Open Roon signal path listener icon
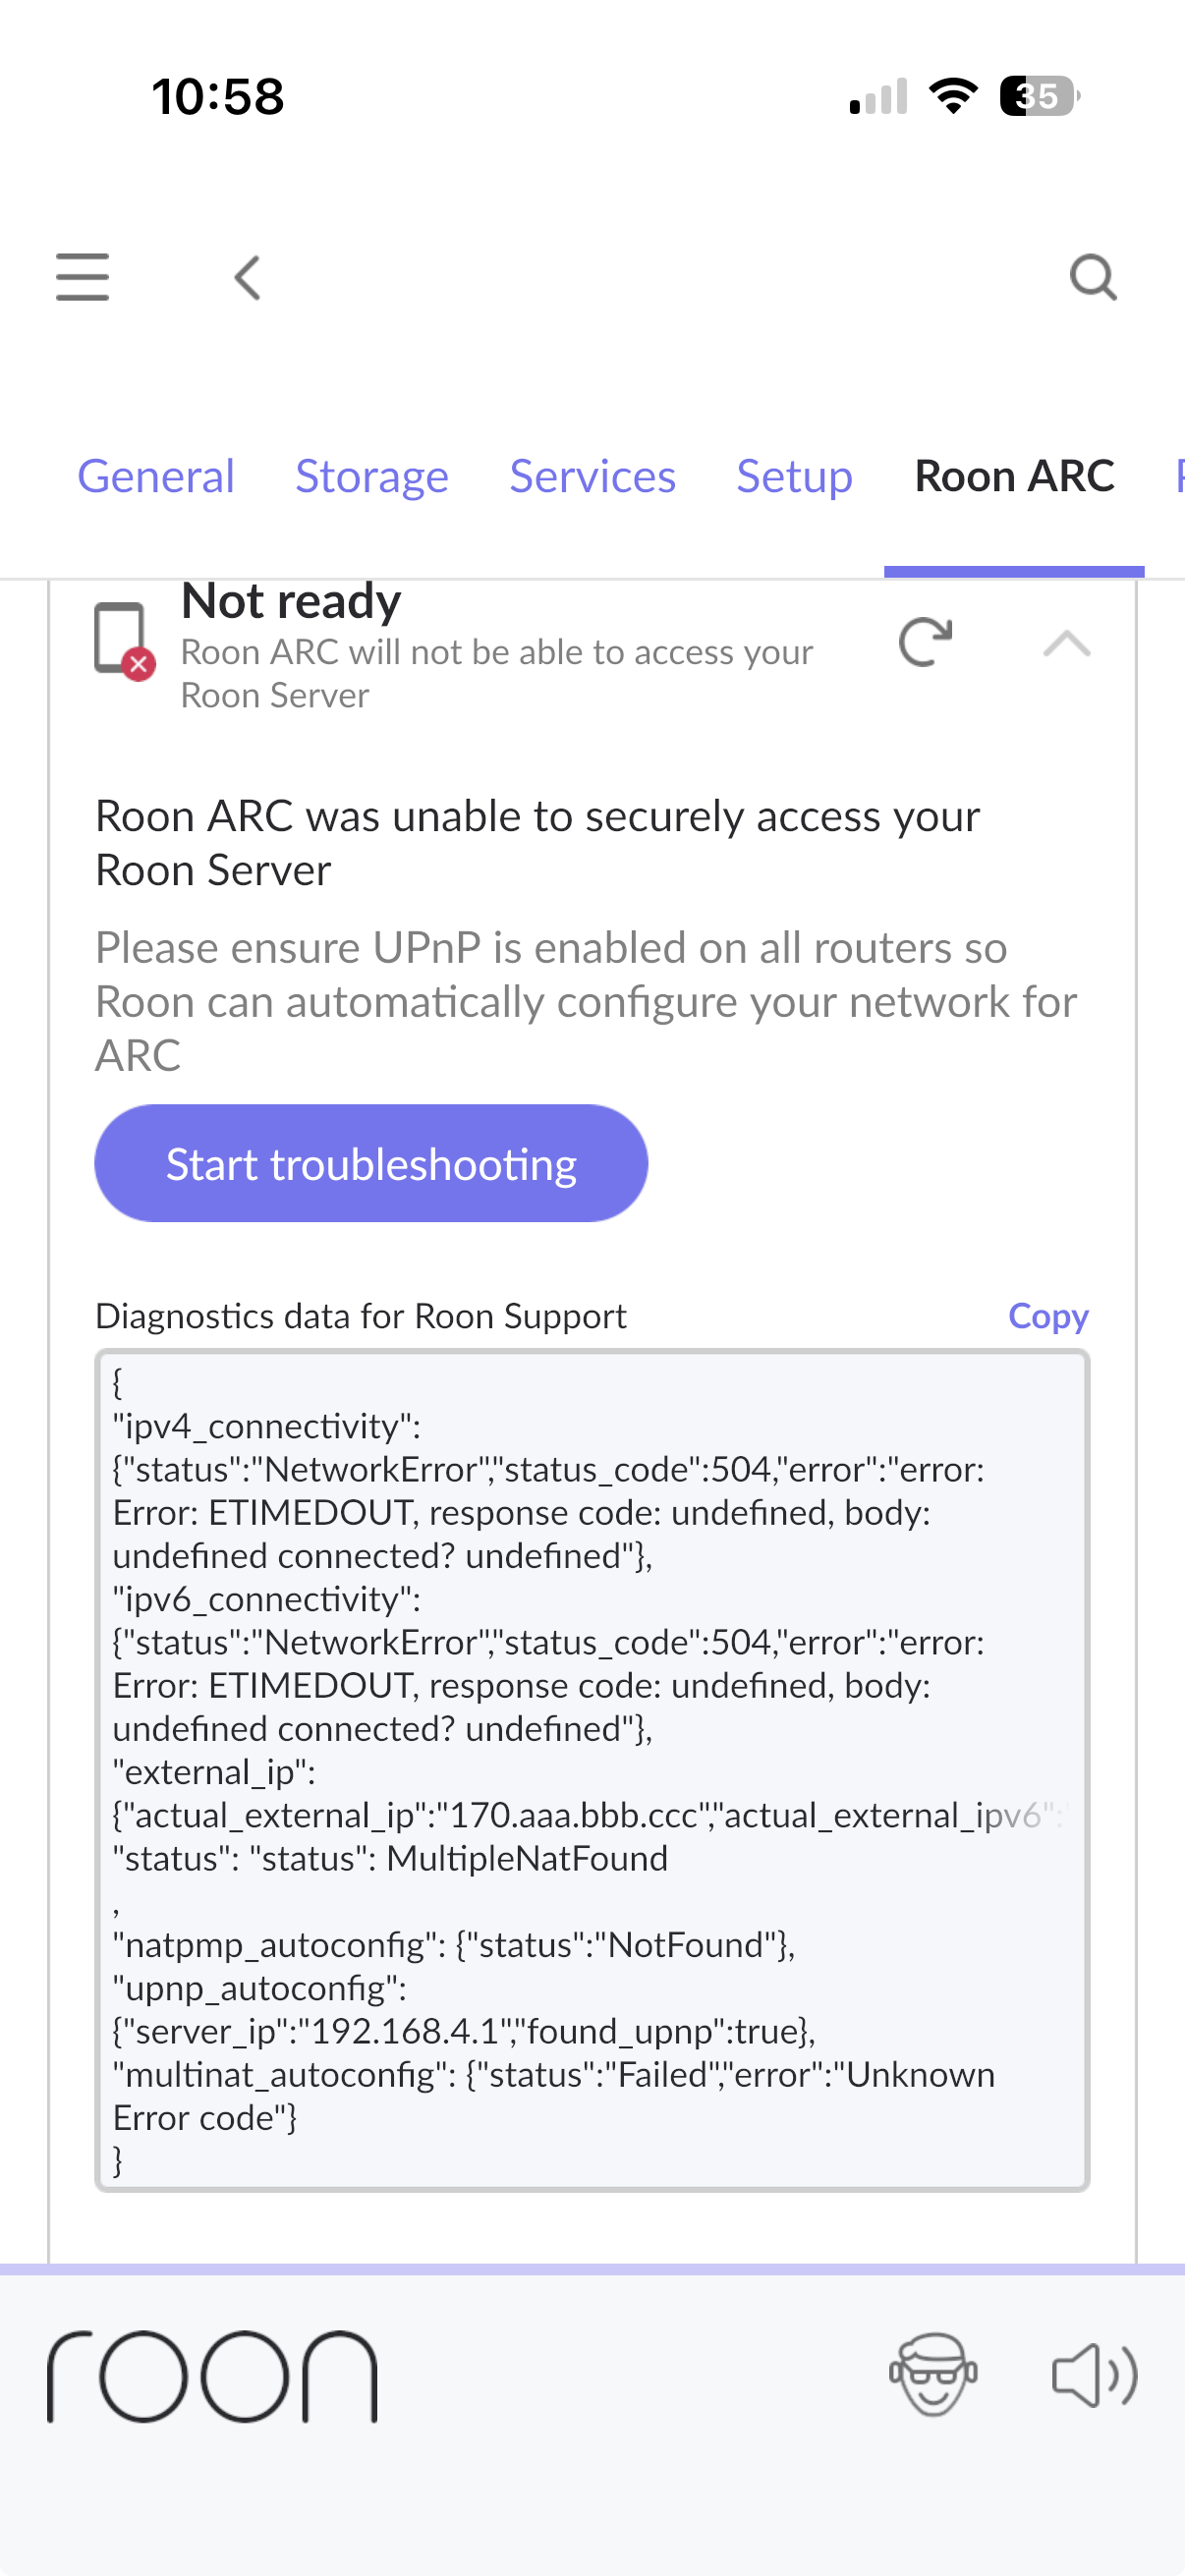 click(x=933, y=2374)
